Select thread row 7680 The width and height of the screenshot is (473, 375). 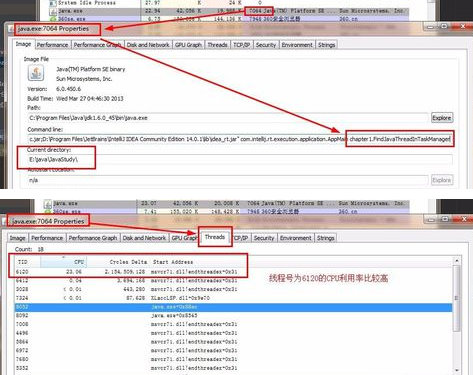pyautogui.click(x=233, y=359)
